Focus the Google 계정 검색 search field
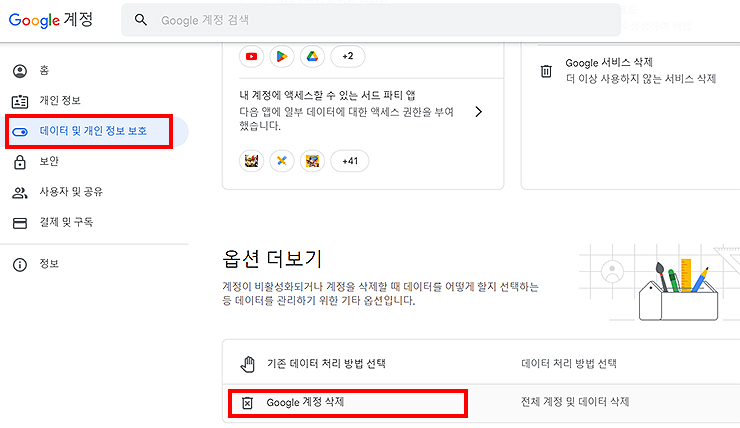Viewport: 740px width, 428px height. tap(371, 20)
